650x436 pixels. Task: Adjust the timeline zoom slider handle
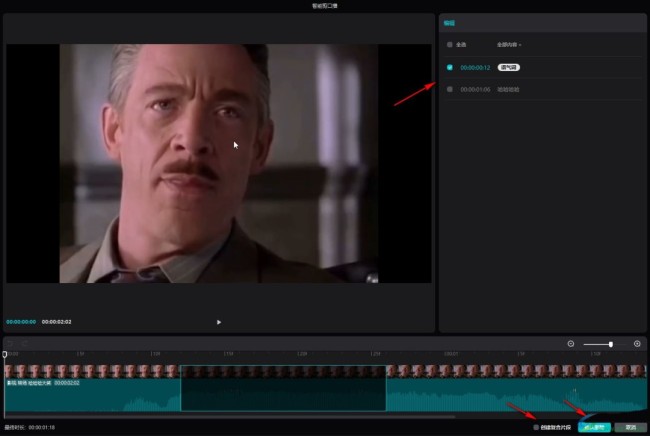[611, 344]
